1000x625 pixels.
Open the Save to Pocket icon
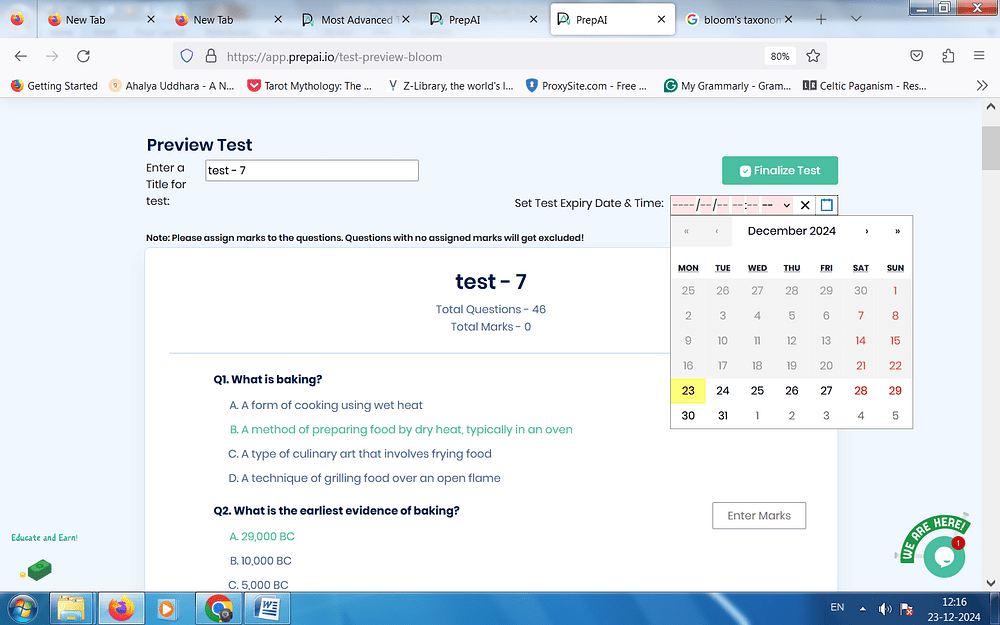(x=916, y=56)
